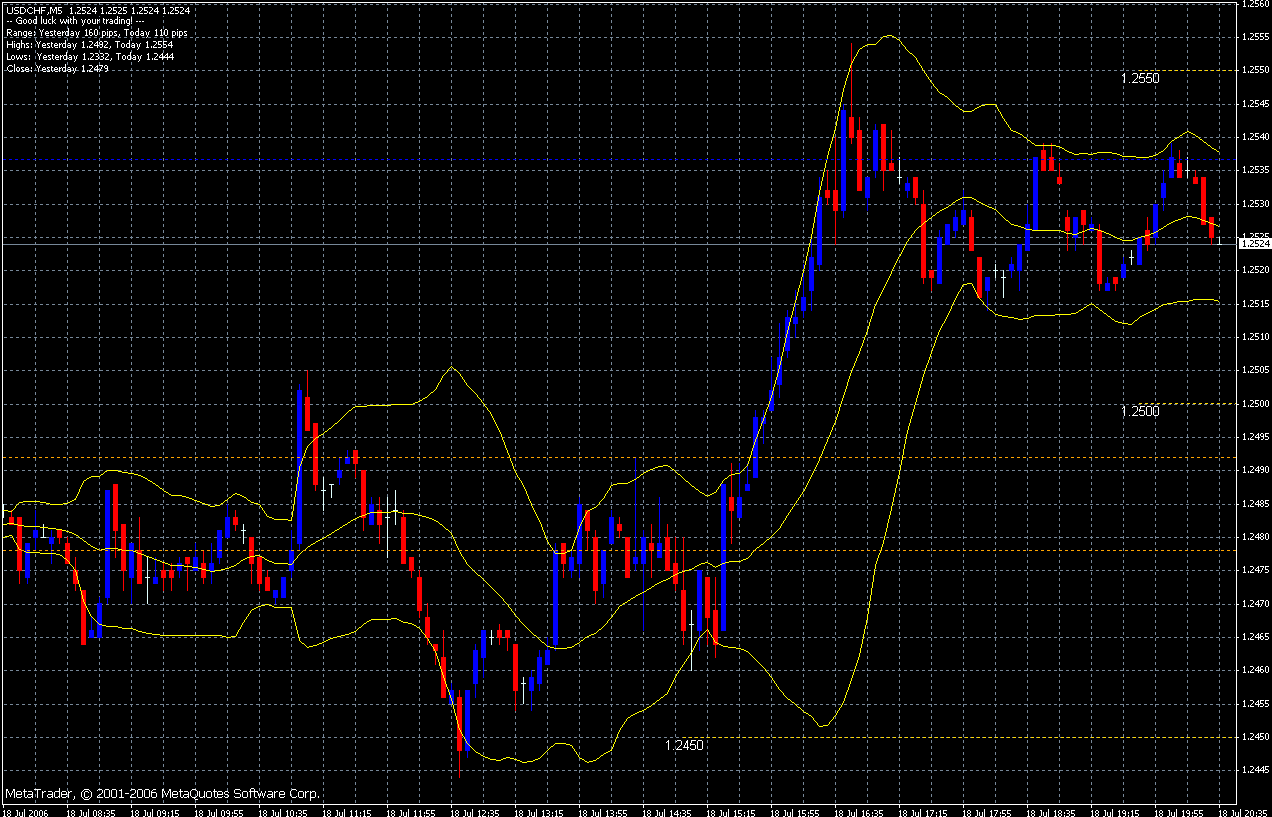The width and height of the screenshot is (1272, 817).
Task: Click 1.2555 on the price axis
Action: (x=1256, y=36)
